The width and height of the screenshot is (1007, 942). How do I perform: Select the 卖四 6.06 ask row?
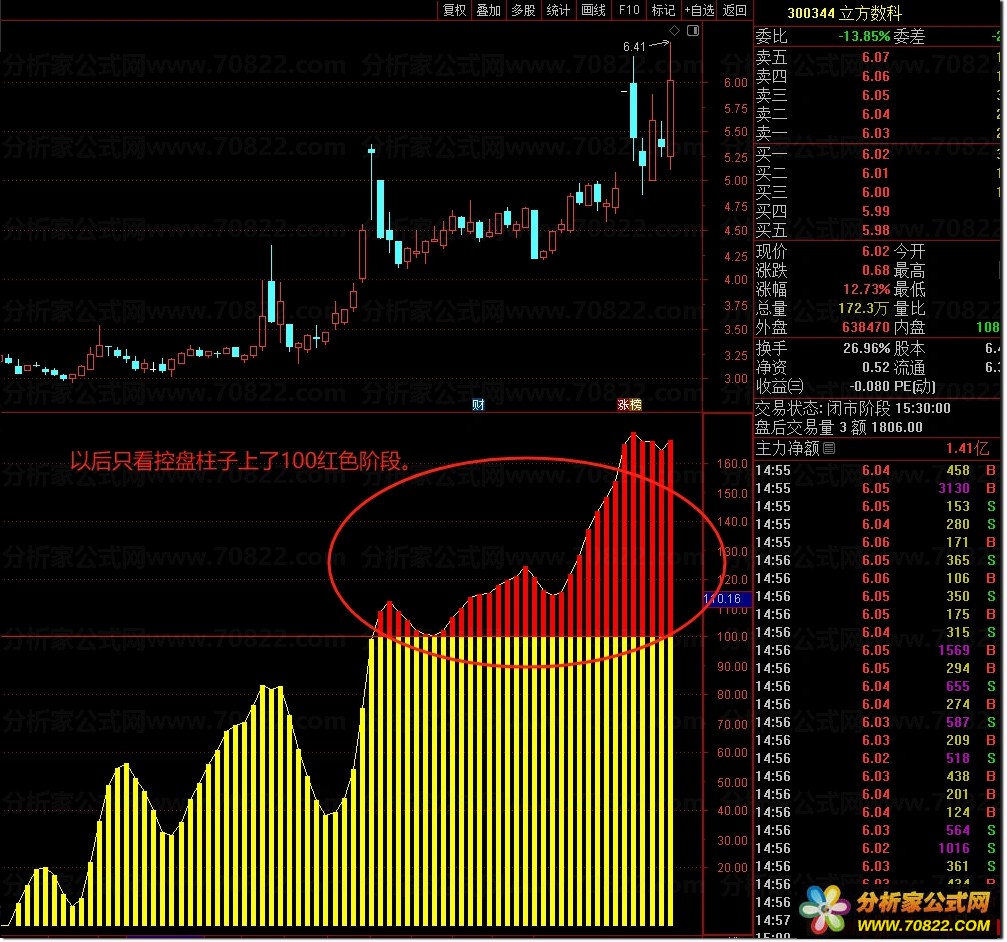pyautogui.click(x=877, y=76)
